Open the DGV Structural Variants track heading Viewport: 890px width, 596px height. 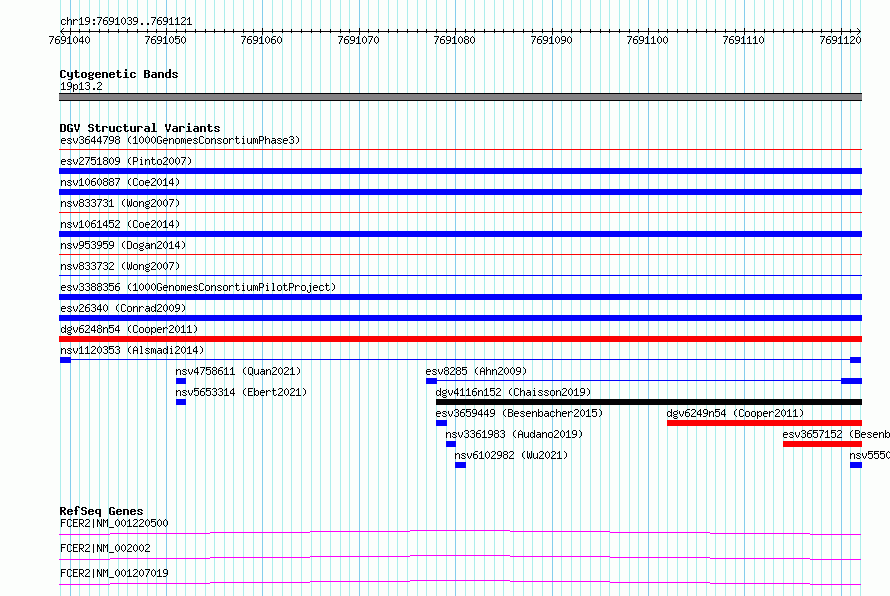(140, 128)
